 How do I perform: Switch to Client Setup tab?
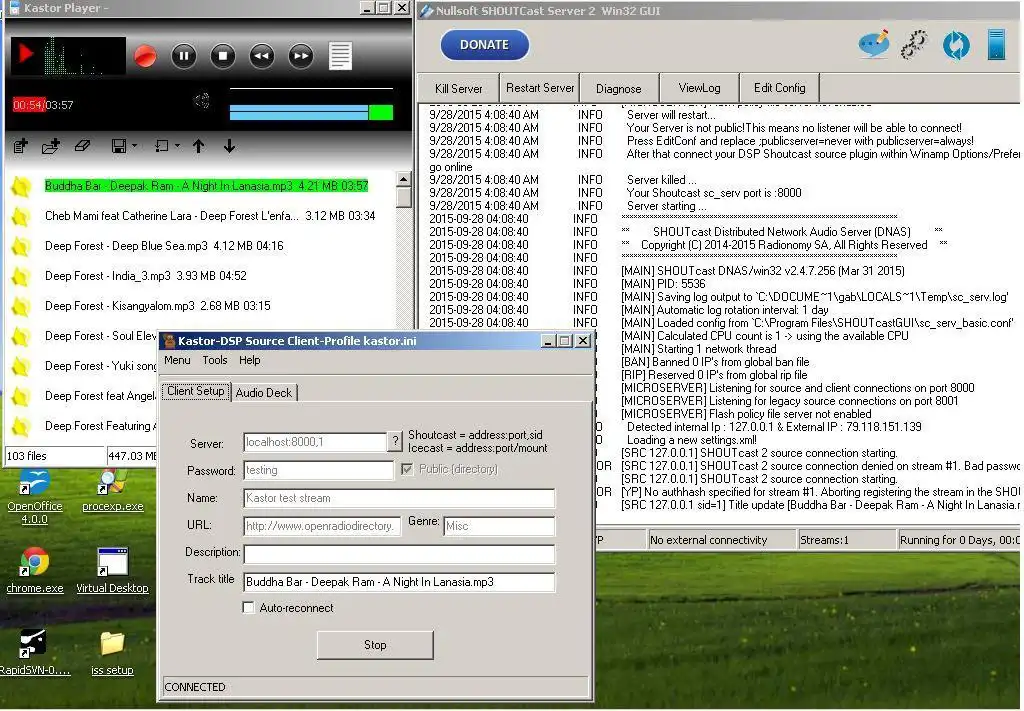click(x=195, y=391)
